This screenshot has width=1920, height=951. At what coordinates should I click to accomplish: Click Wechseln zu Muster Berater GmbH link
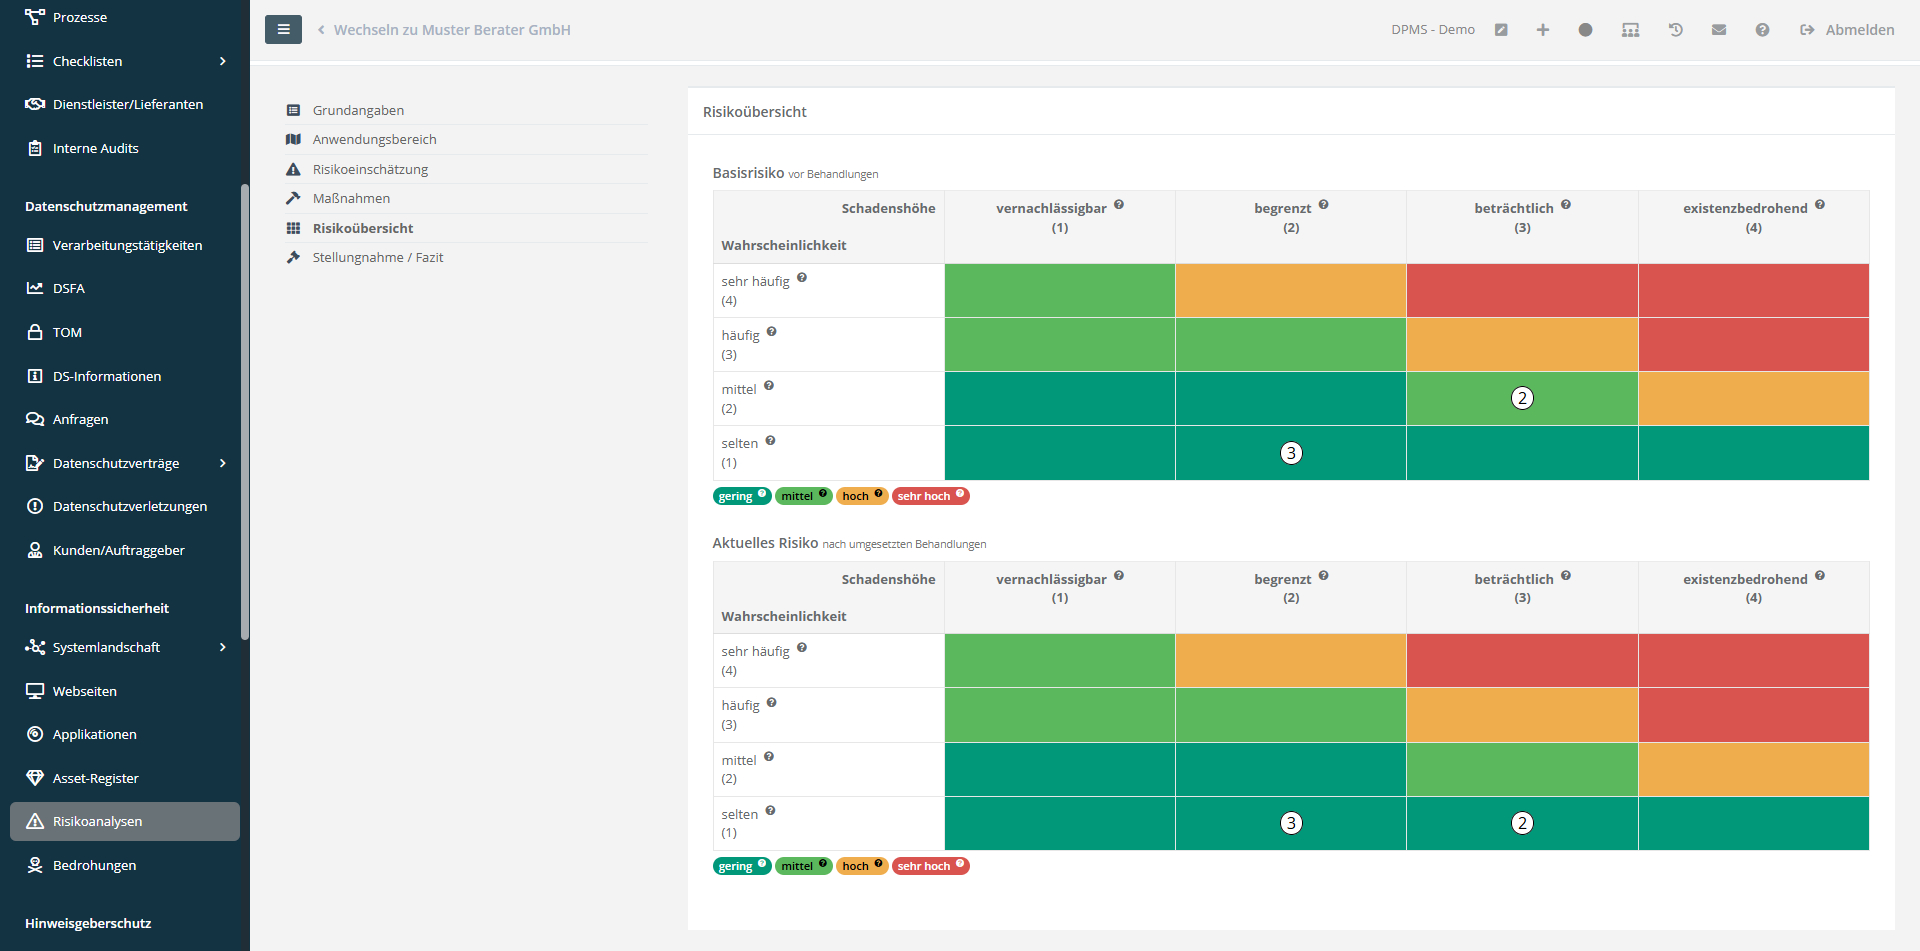[451, 30]
